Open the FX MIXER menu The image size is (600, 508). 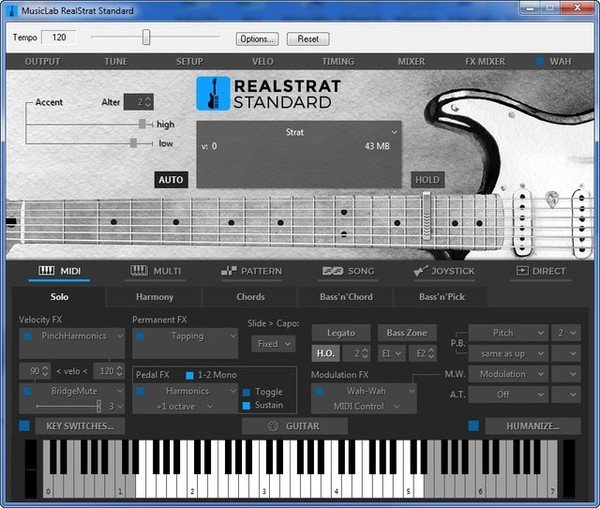(485, 61)
